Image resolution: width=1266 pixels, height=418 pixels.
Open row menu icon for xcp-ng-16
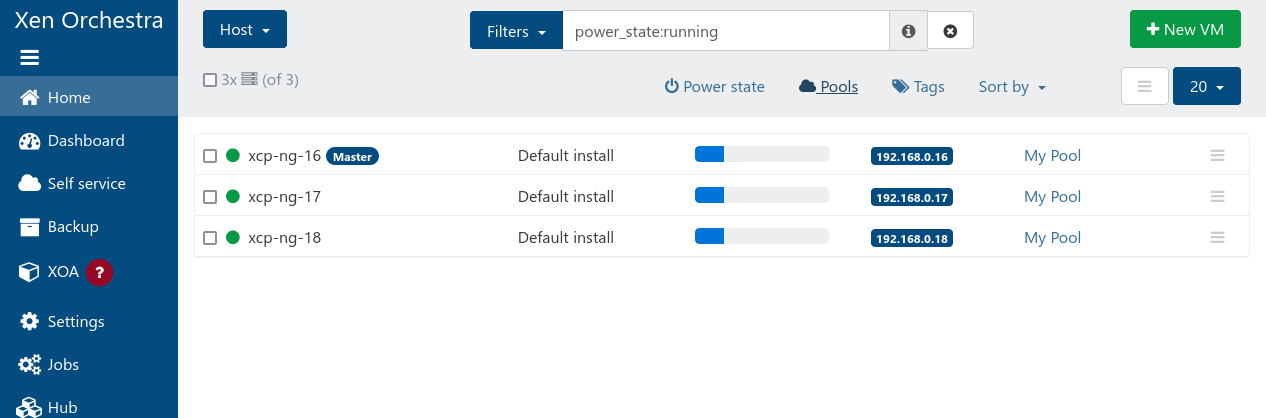click(x=1217, y=156)
